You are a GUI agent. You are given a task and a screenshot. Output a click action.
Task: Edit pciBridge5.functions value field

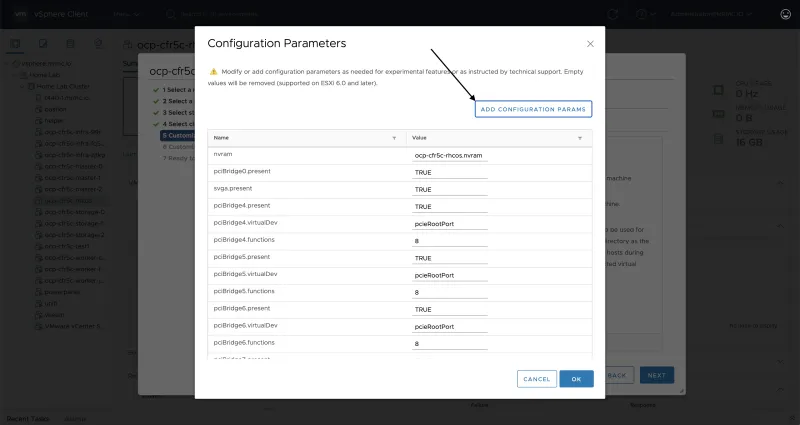pyautogui.click(x=449, y=292)
